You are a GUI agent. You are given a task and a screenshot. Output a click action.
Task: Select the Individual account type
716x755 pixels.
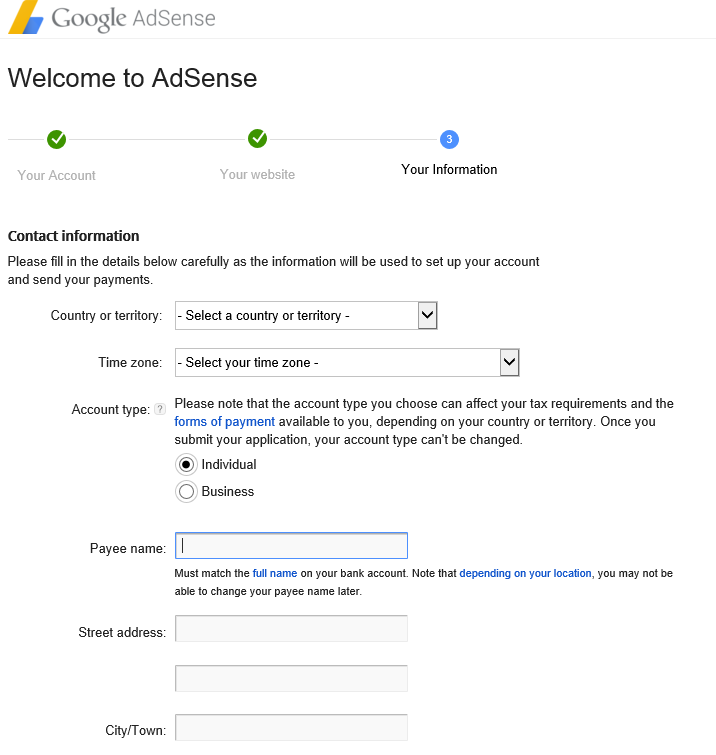[186, 465]
